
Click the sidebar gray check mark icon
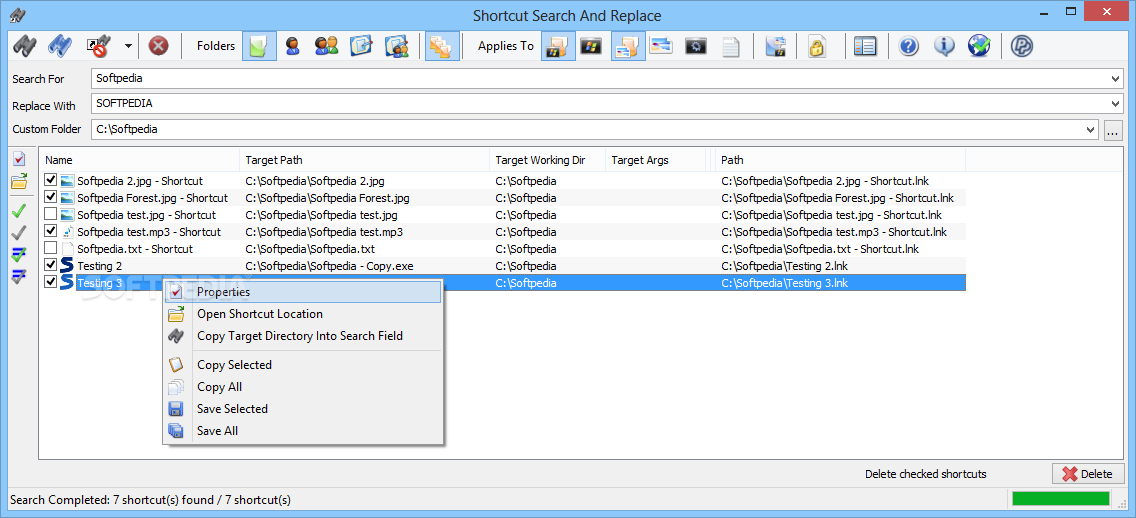[20, 233]
